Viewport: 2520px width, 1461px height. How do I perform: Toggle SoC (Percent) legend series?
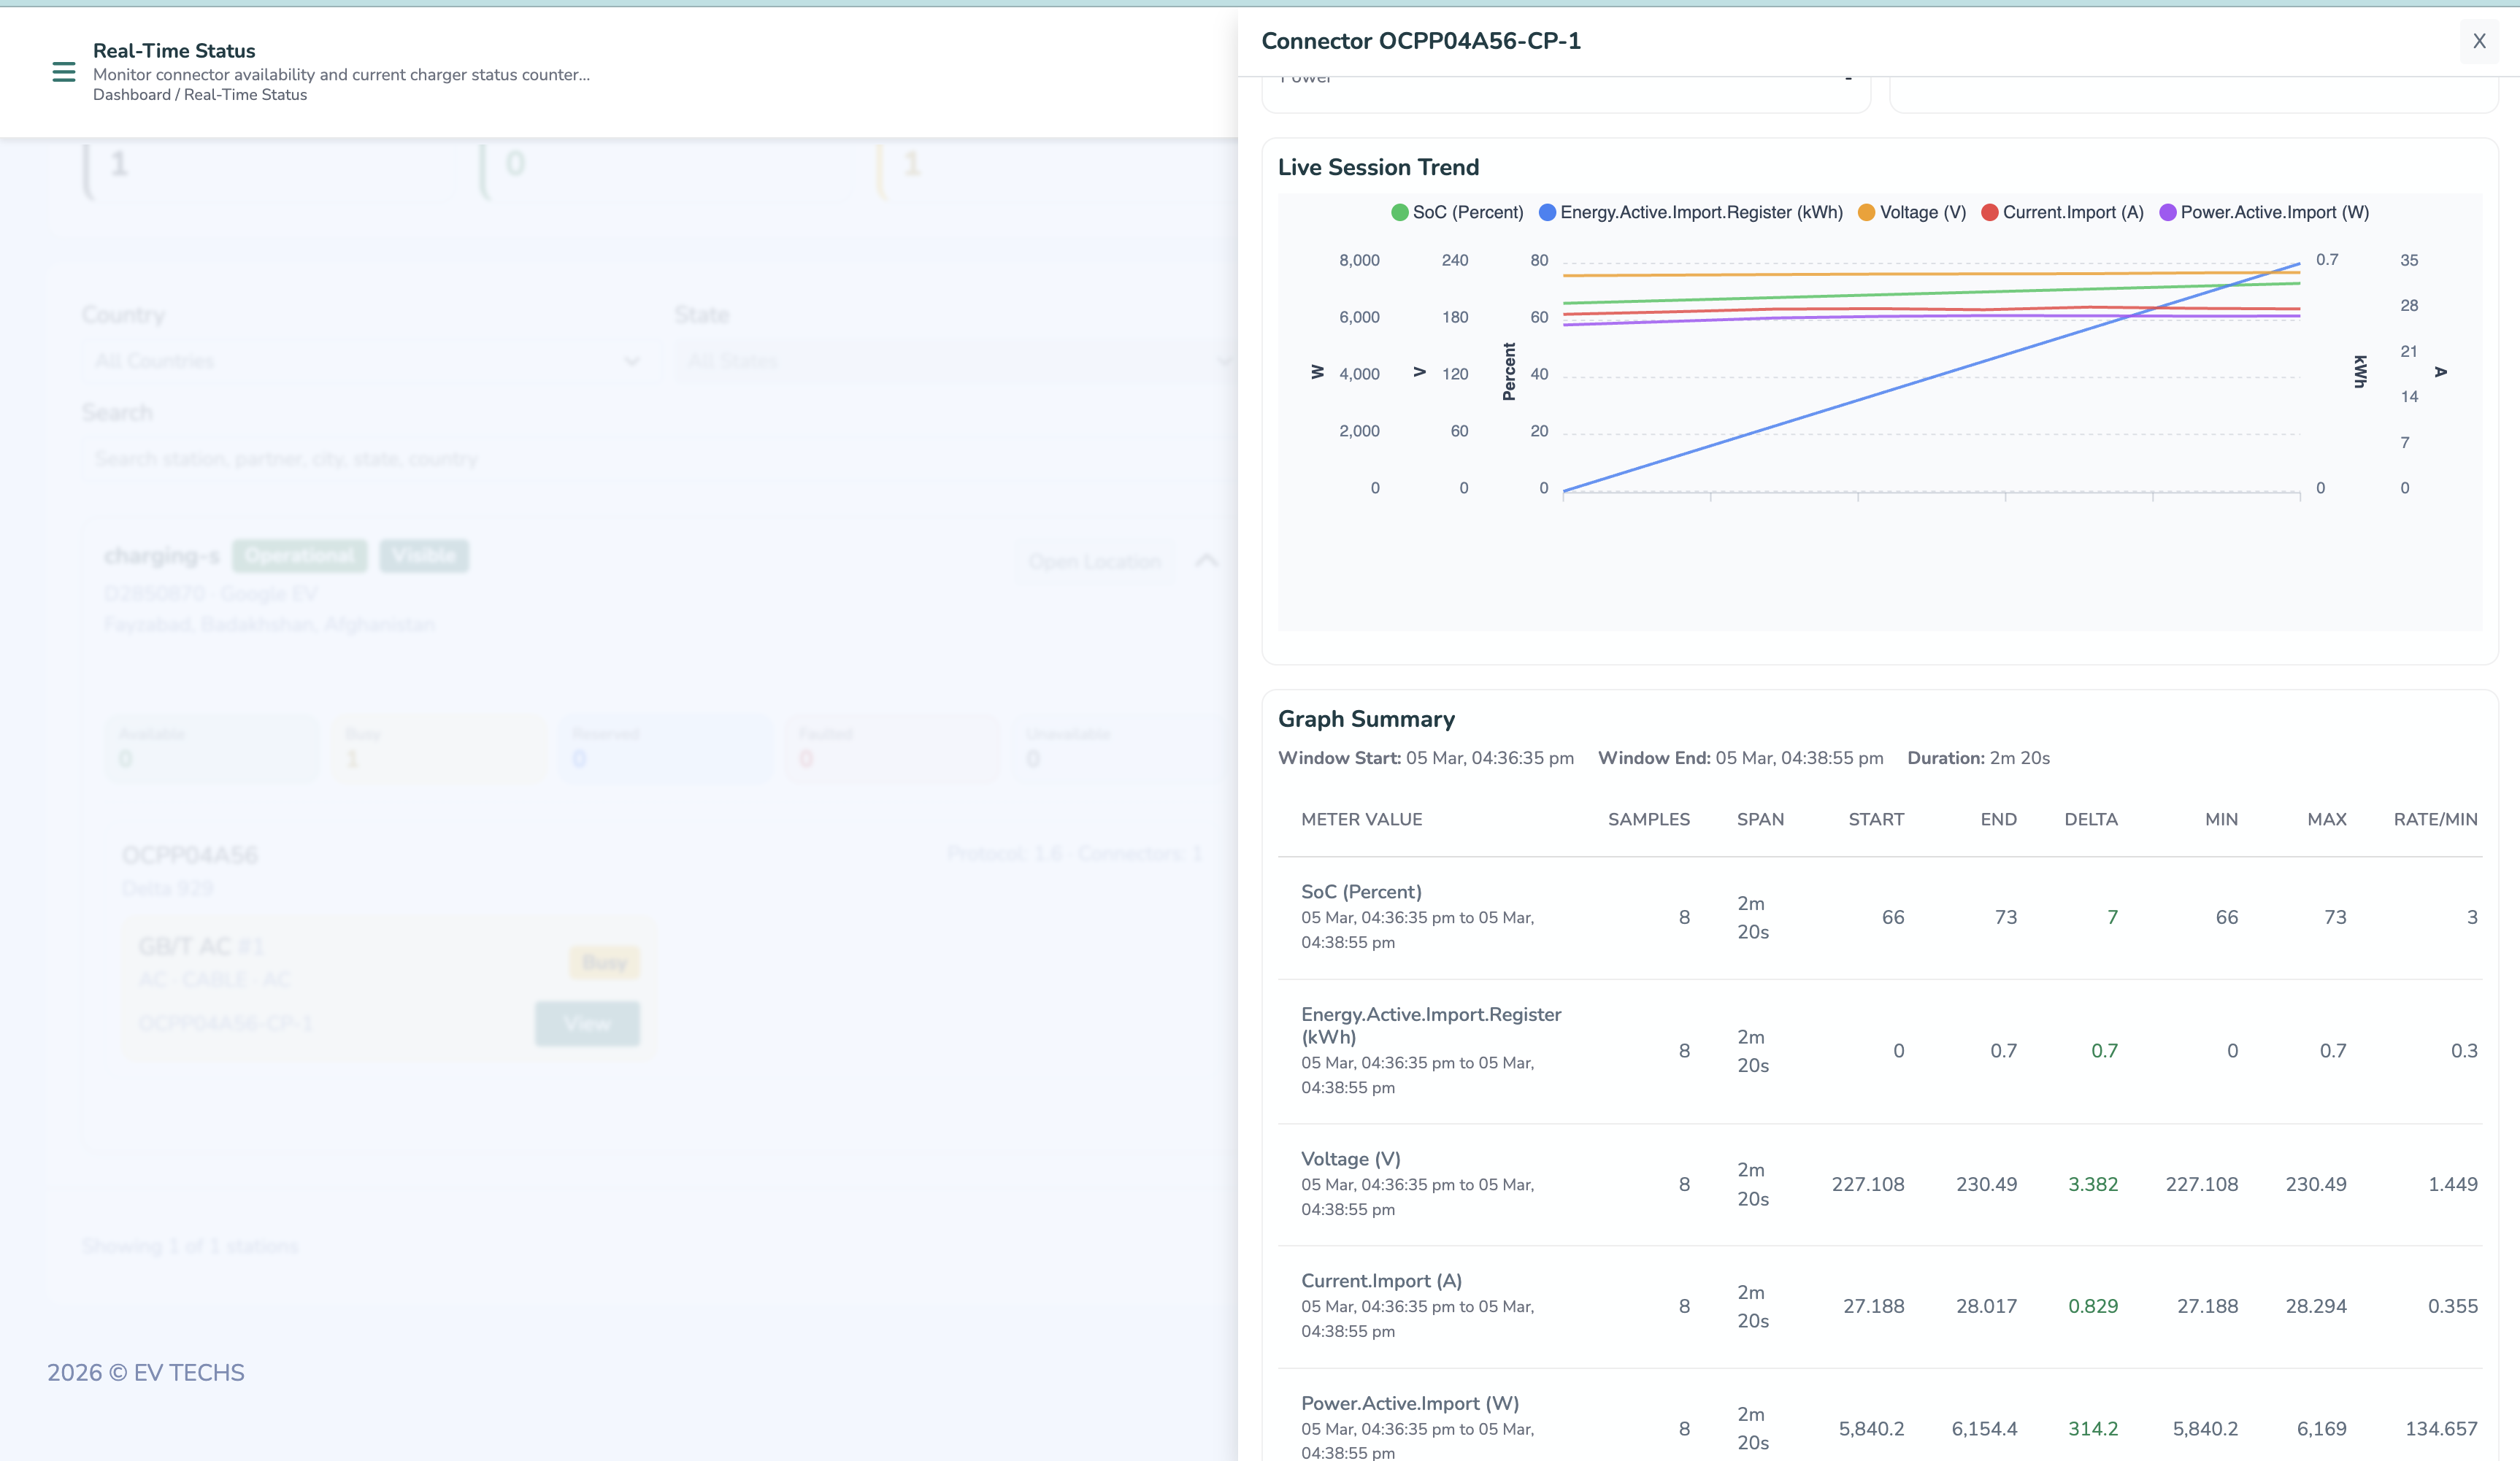(x=1467, y=212)
